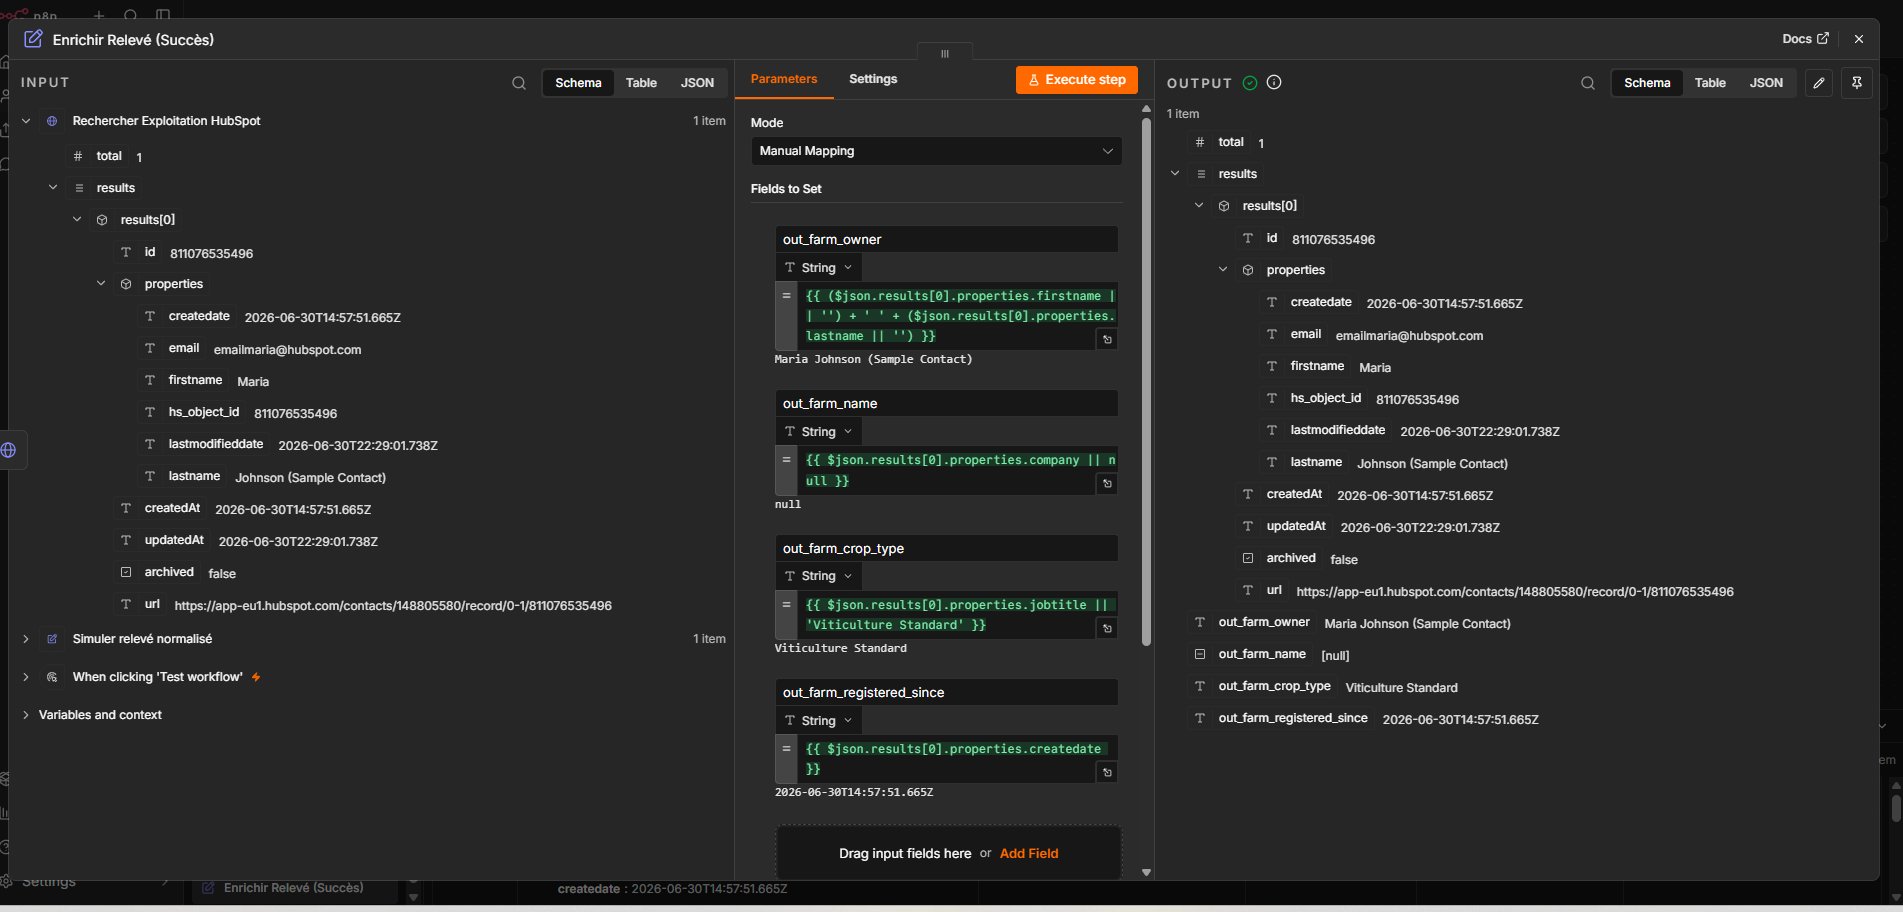Viewport: 1903px width, 912px height.
Task: Collapse results[0] in INPUT panel
Action: tap(77, 220)
